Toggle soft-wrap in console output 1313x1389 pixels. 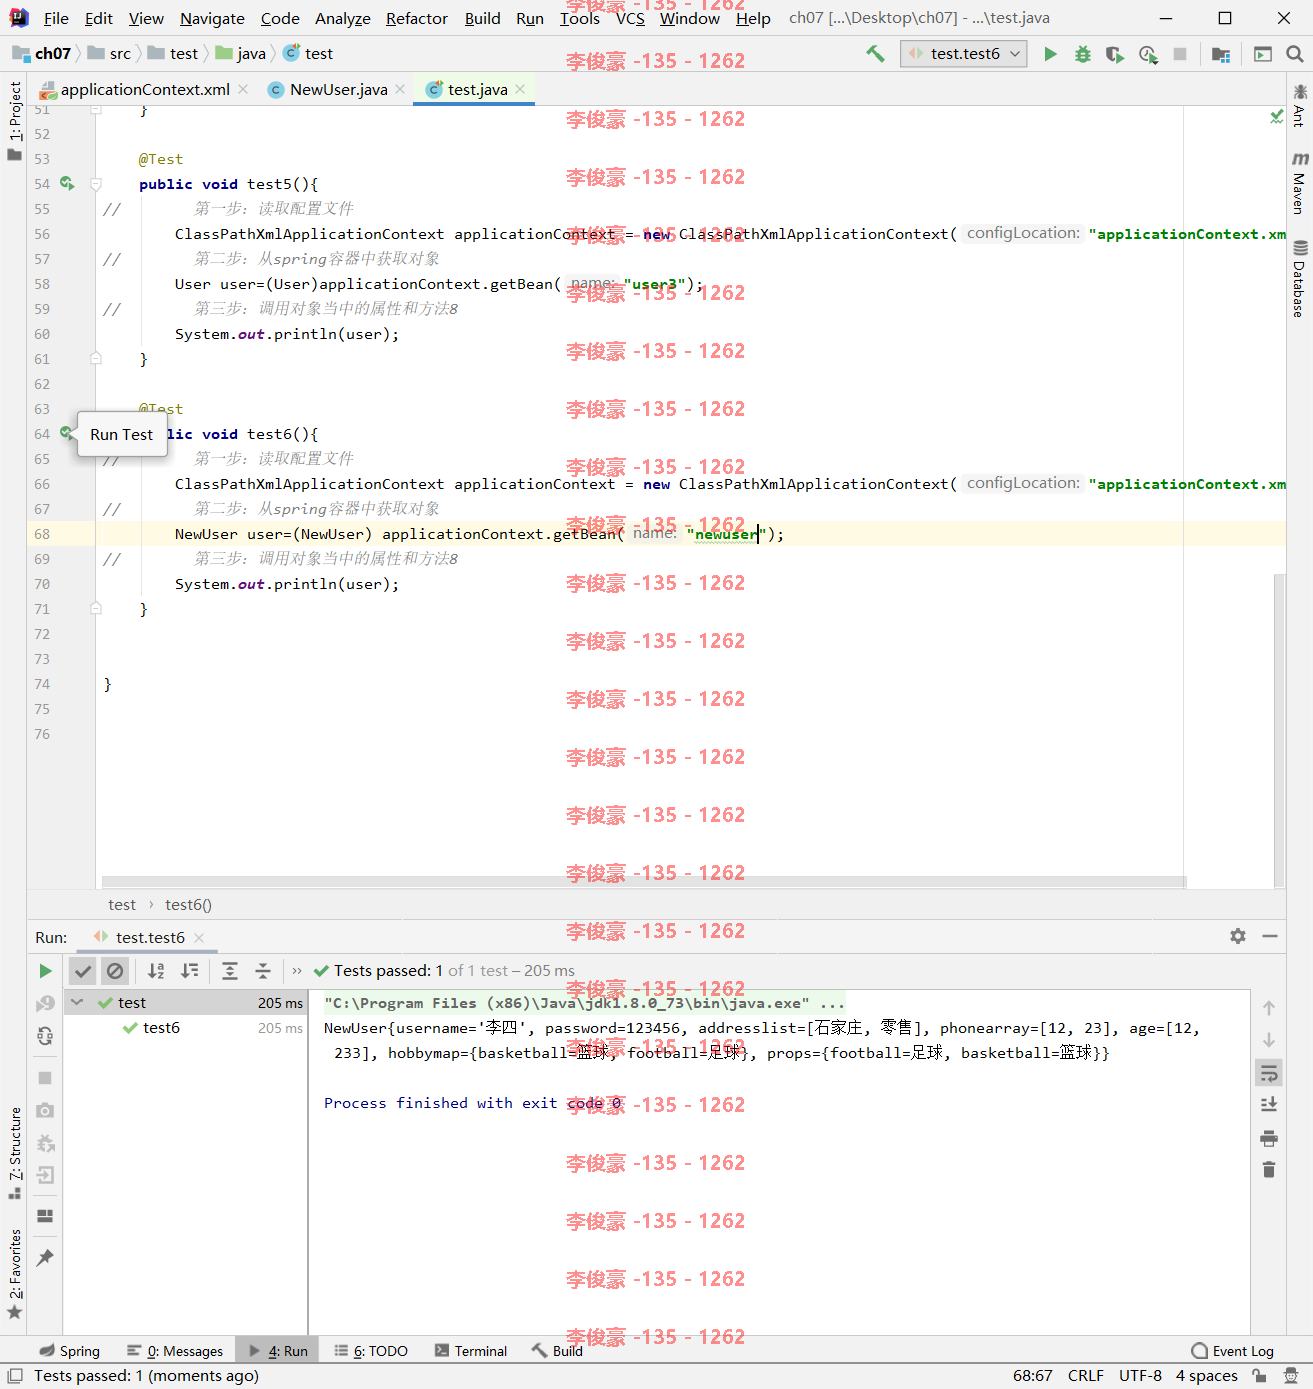click(x=1269, y=1073)
